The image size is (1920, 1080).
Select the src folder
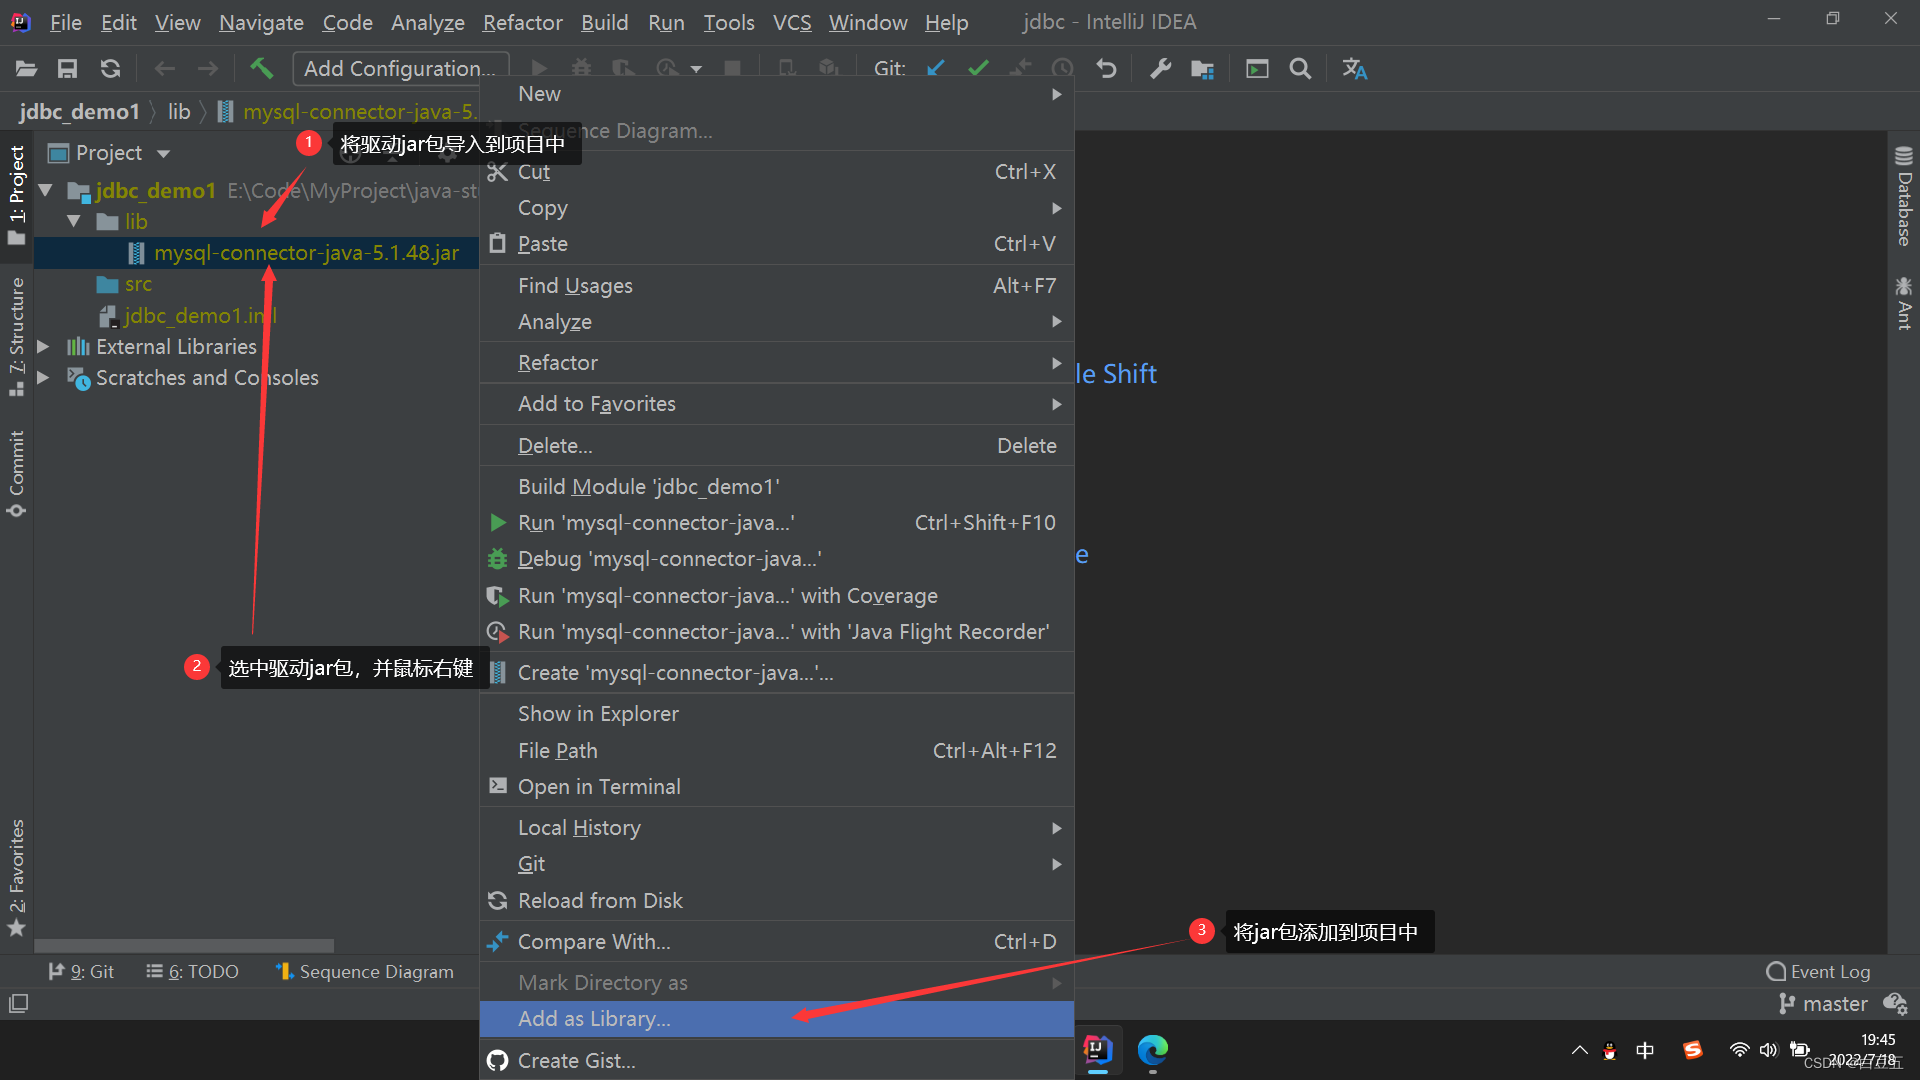(138, 284)
